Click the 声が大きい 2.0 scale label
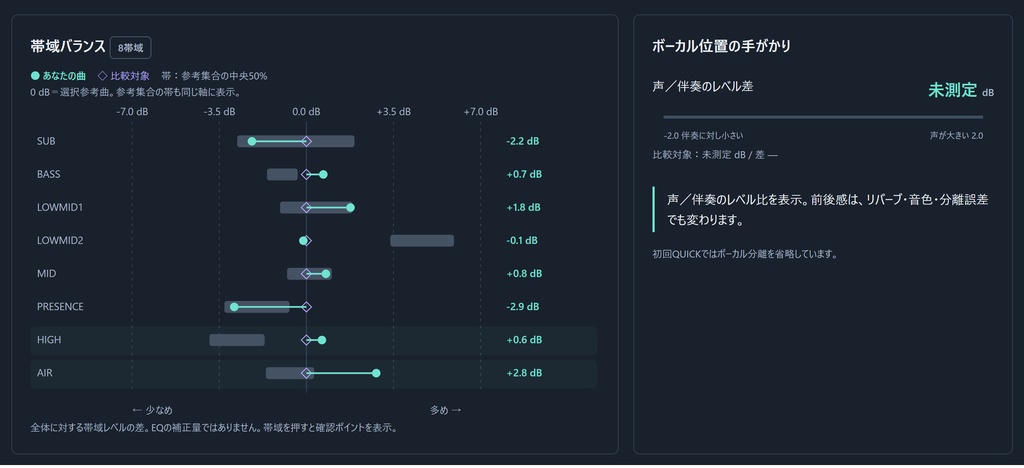The height and width of the screenshot is (468, 1024). [956, 136]
